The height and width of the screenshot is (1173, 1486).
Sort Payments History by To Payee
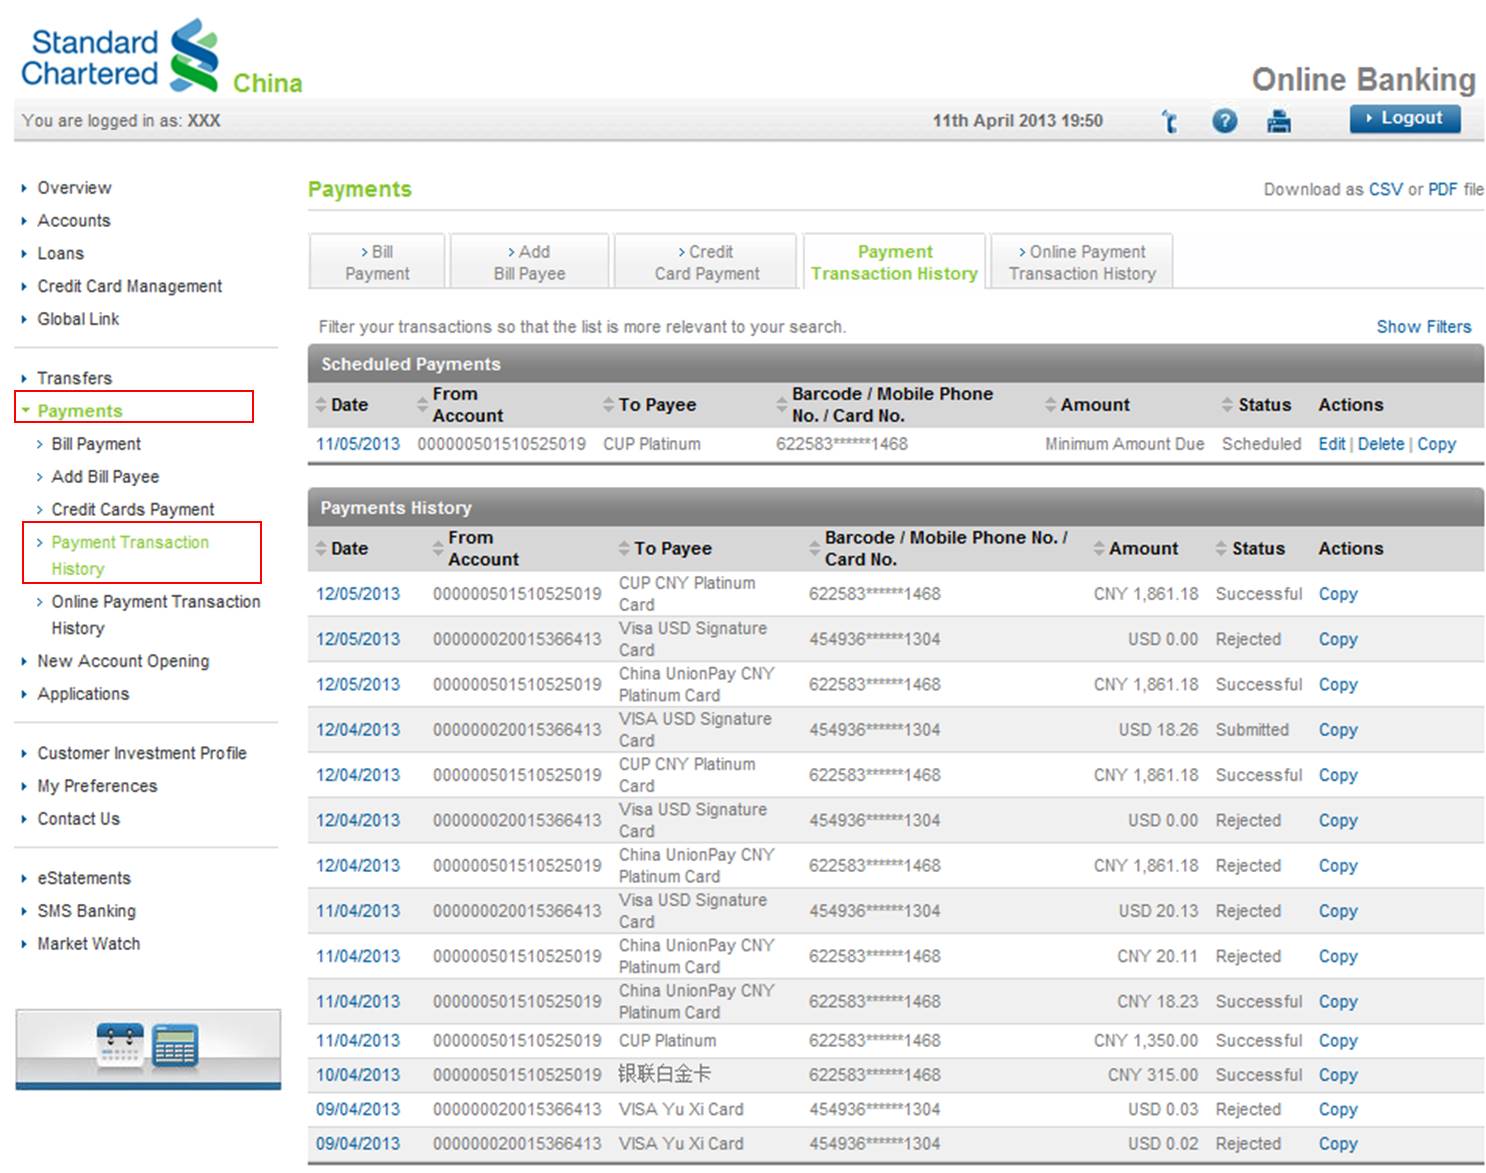(x=665, y=549)
